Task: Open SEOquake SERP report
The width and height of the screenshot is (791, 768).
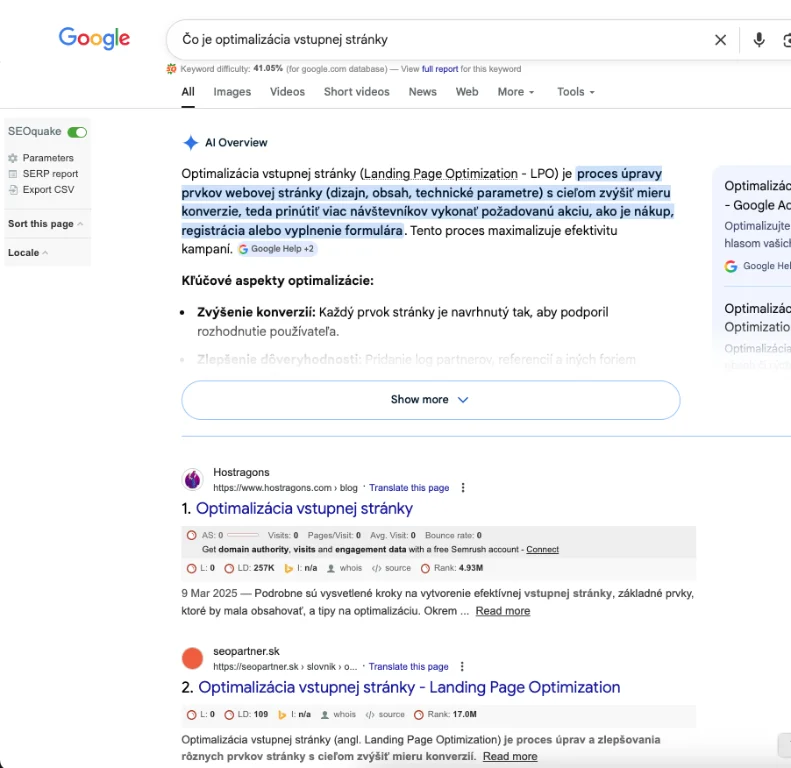Action: pyautogui.click(x=50, y=174)
